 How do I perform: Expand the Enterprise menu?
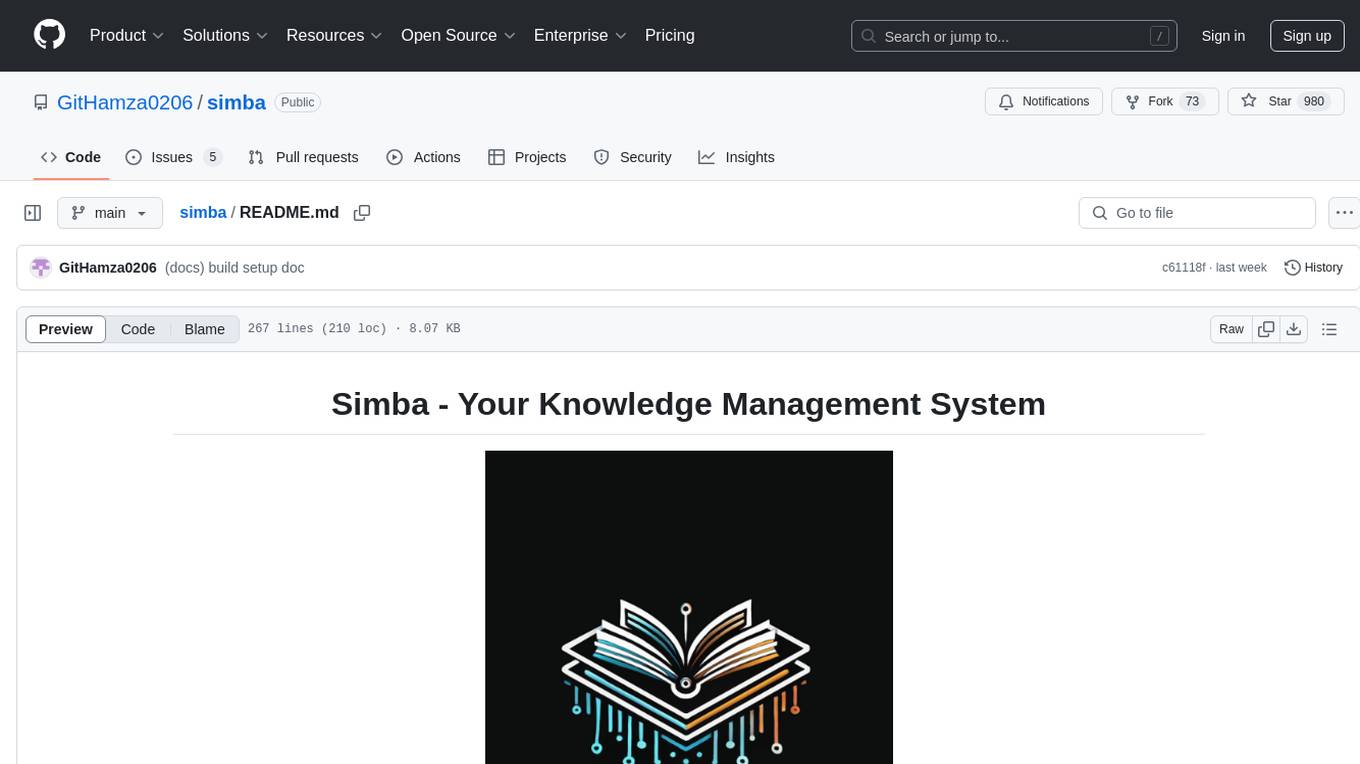580,35
